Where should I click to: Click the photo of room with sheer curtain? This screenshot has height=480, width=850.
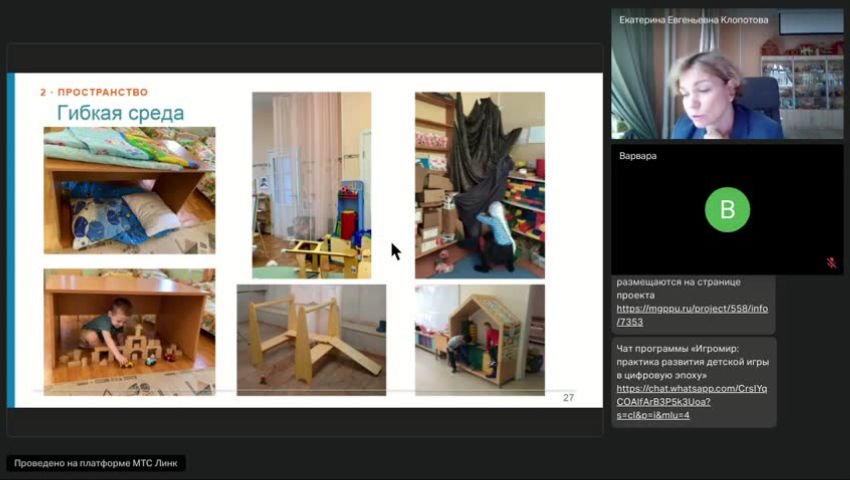312,185
